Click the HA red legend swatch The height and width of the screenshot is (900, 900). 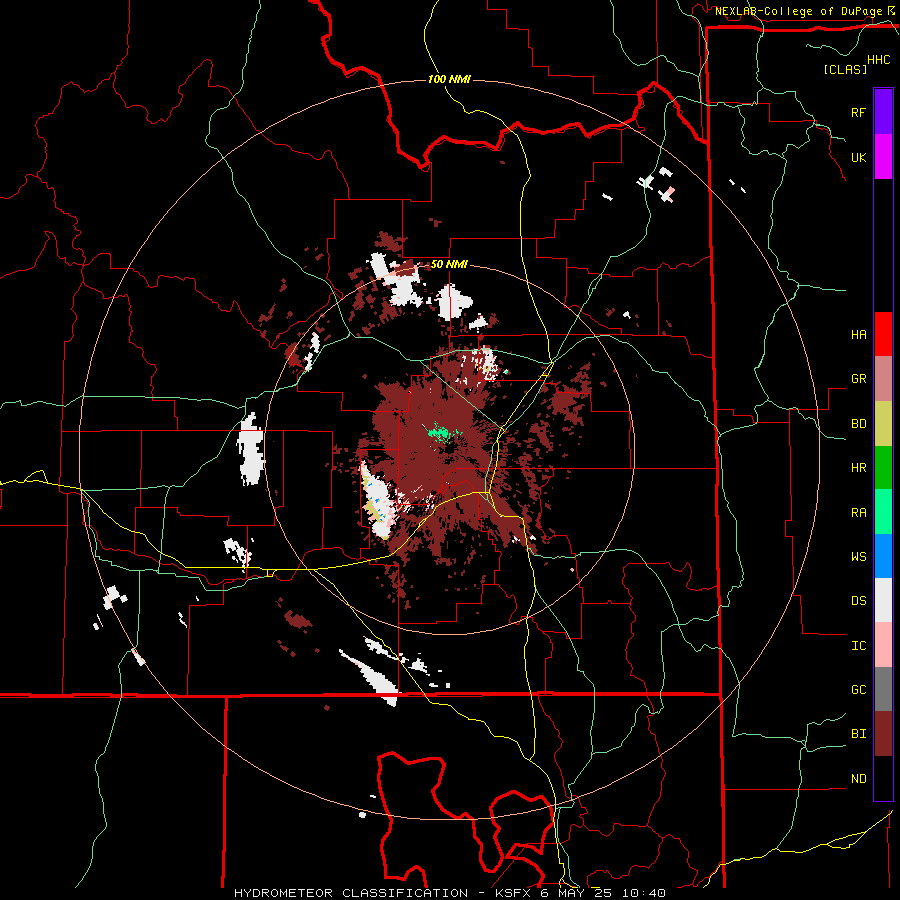[883, 334]
